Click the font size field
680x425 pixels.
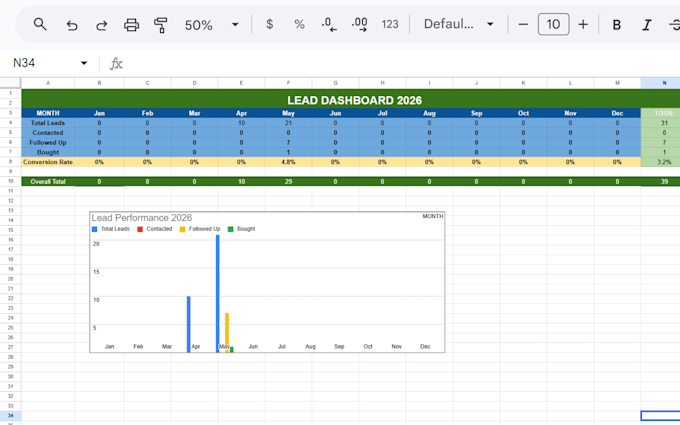[x=553, y=24]
